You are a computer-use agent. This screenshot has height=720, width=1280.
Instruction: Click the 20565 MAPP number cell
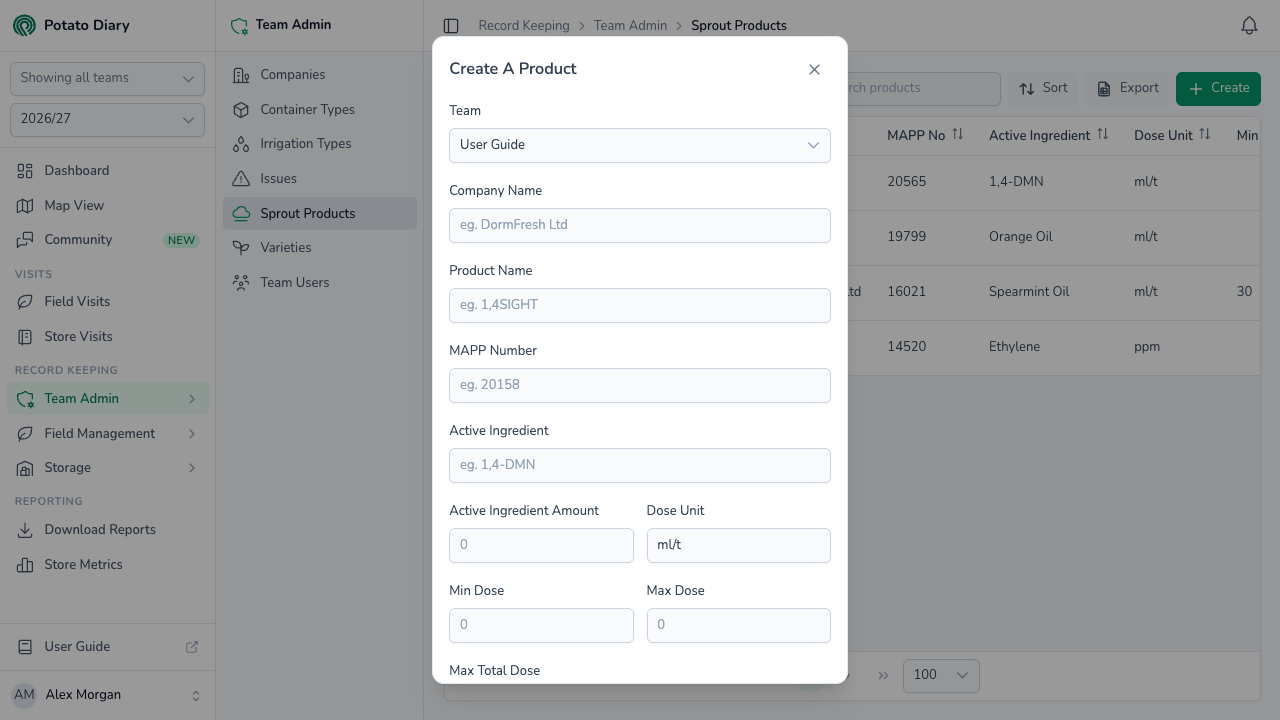(x=906, y=182)
